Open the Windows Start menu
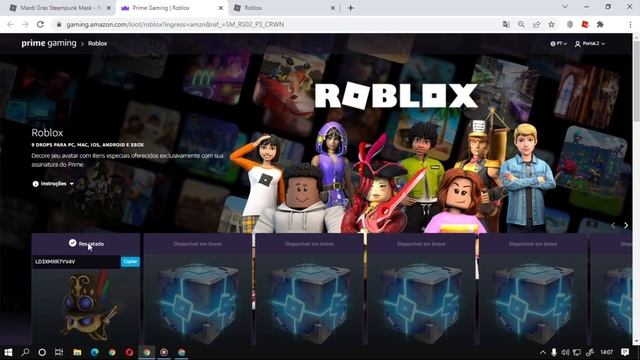 coord(8,352)
